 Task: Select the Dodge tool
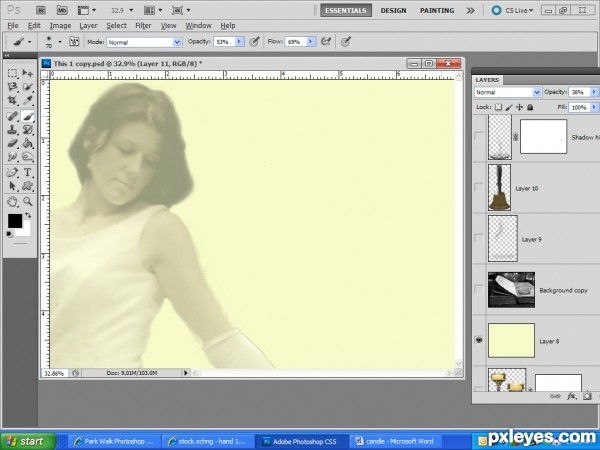coord(28,157)
